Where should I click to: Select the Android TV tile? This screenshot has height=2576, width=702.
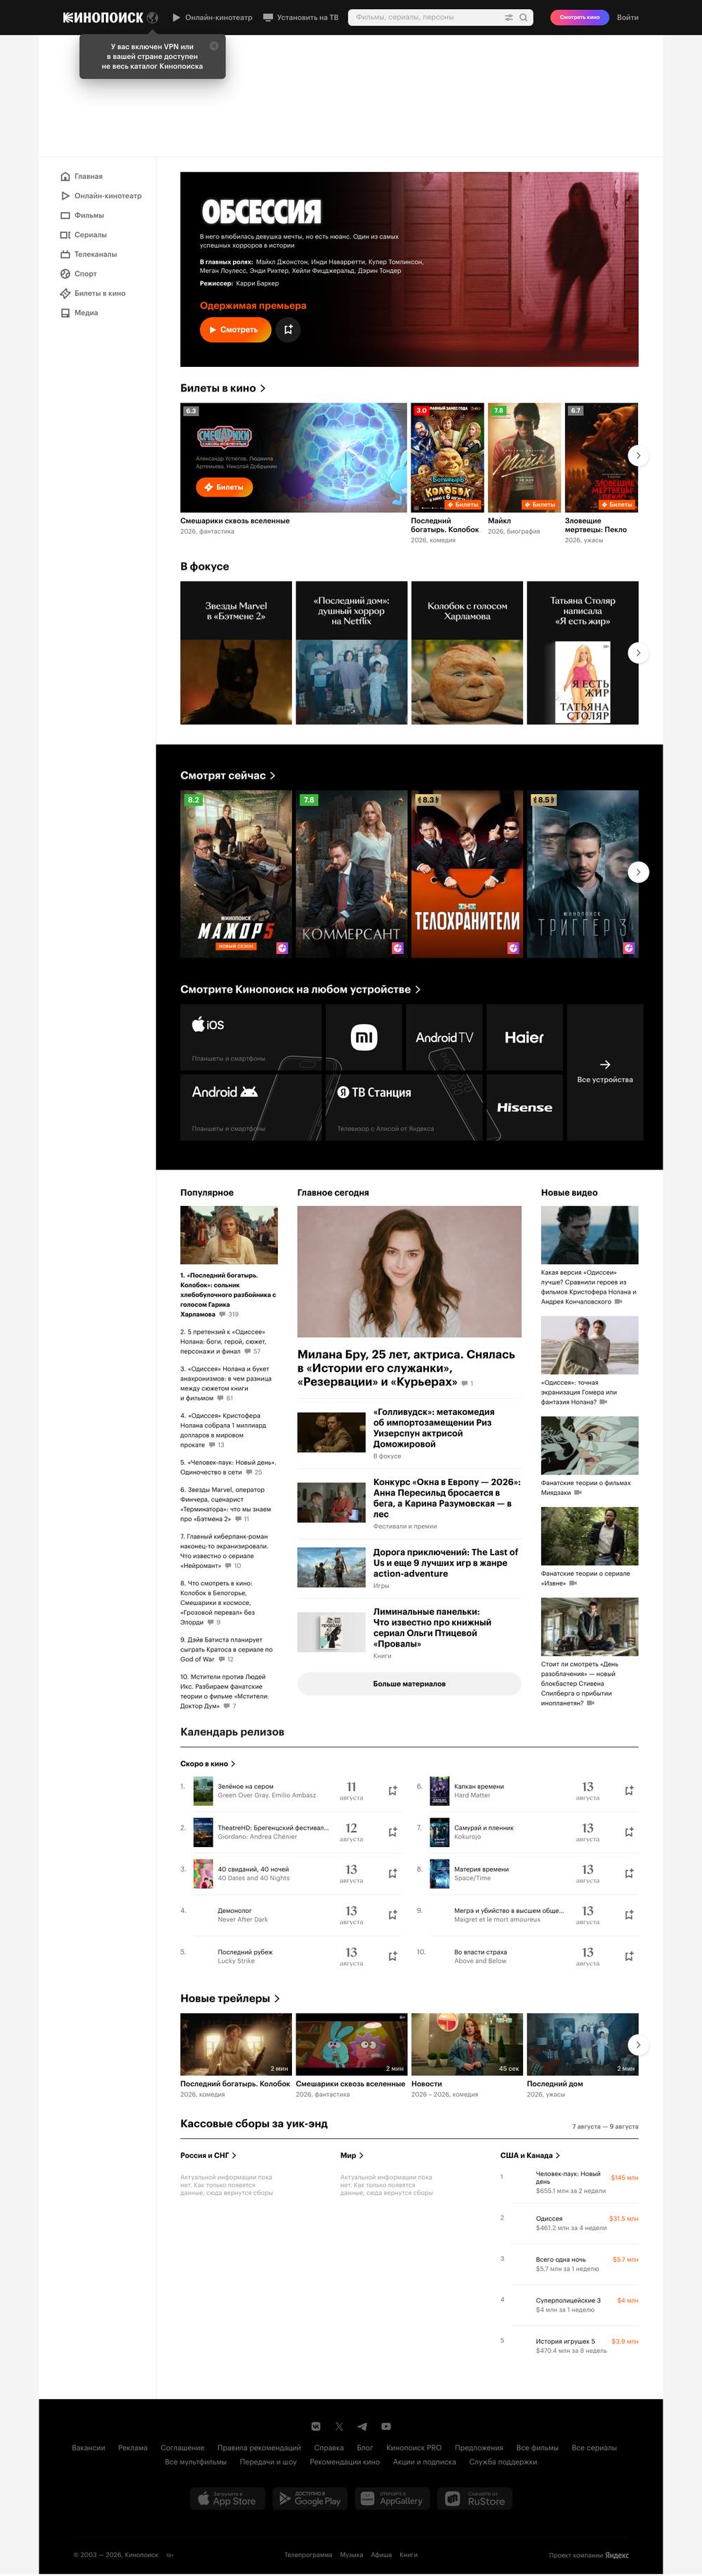(444, 1037)
